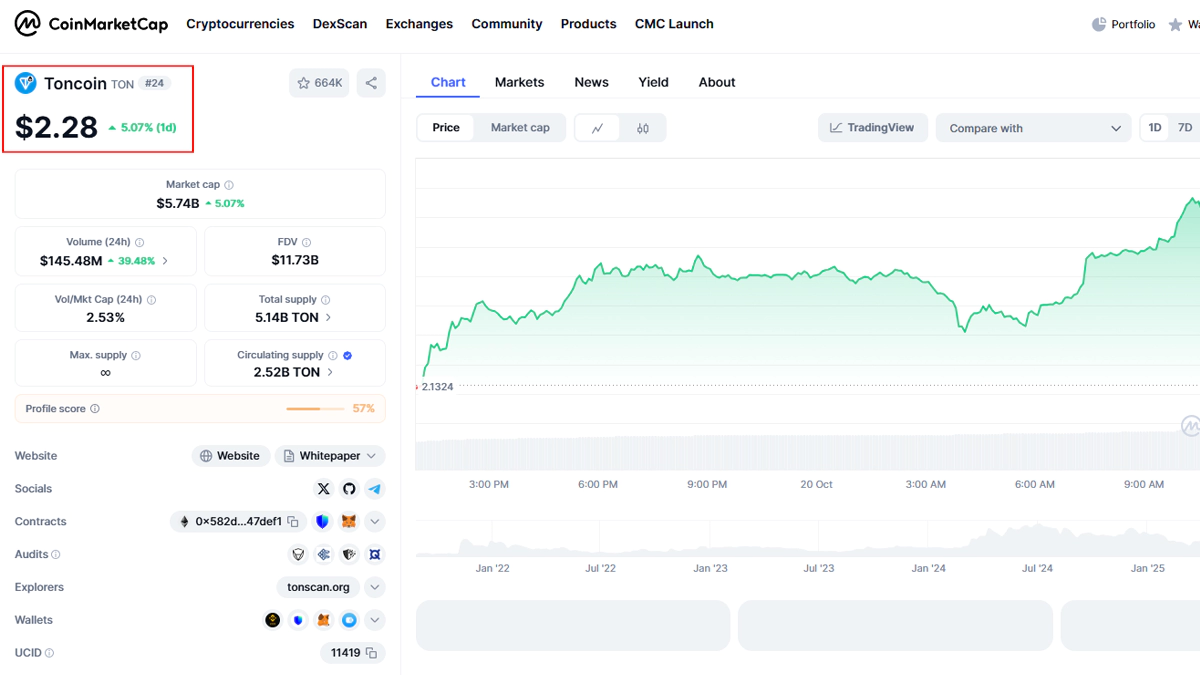Select the 7D time range
This screenshot has width=1200, height=675.
click(1185, 128)
